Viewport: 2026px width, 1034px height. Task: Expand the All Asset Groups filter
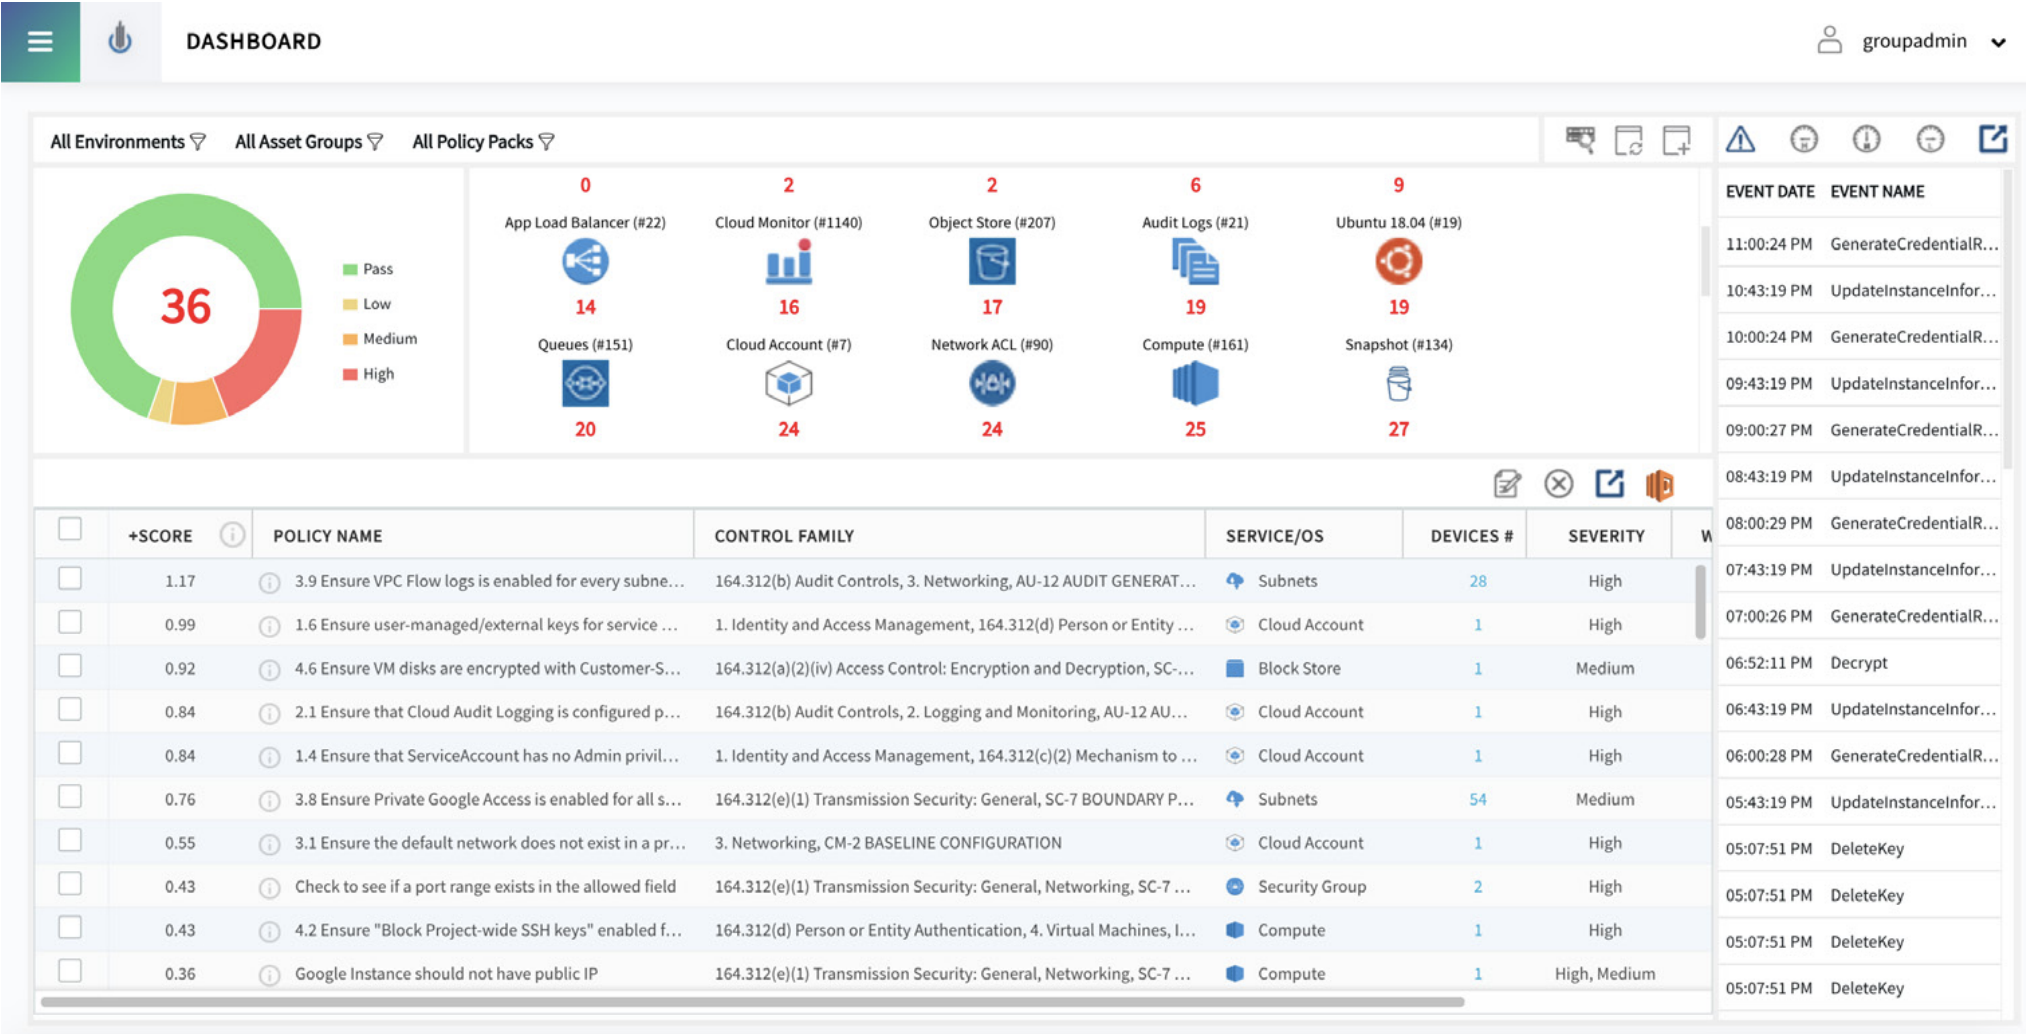click(308, 142)
